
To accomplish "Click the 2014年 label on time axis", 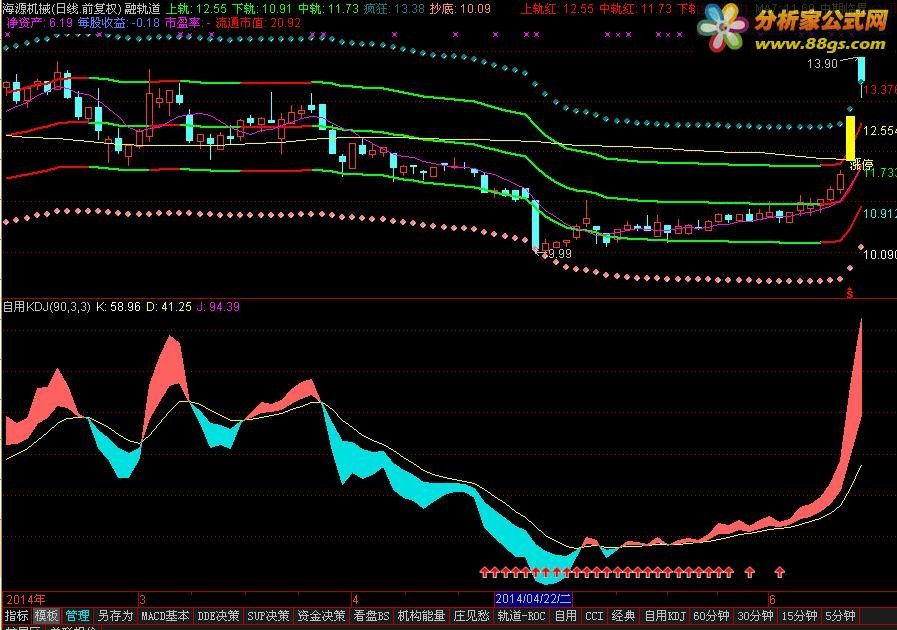I will (25, 599).
